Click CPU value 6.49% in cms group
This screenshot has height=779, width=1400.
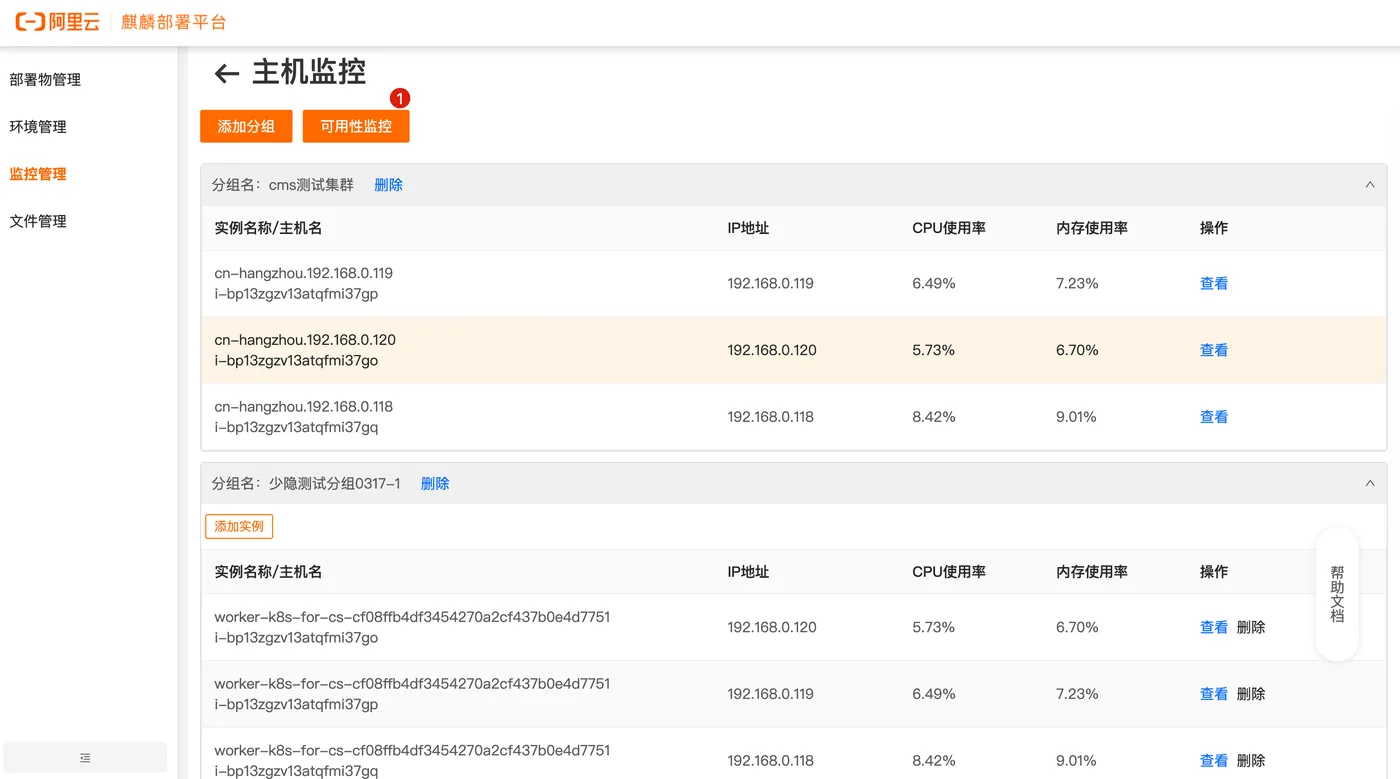tap(934, 284)
